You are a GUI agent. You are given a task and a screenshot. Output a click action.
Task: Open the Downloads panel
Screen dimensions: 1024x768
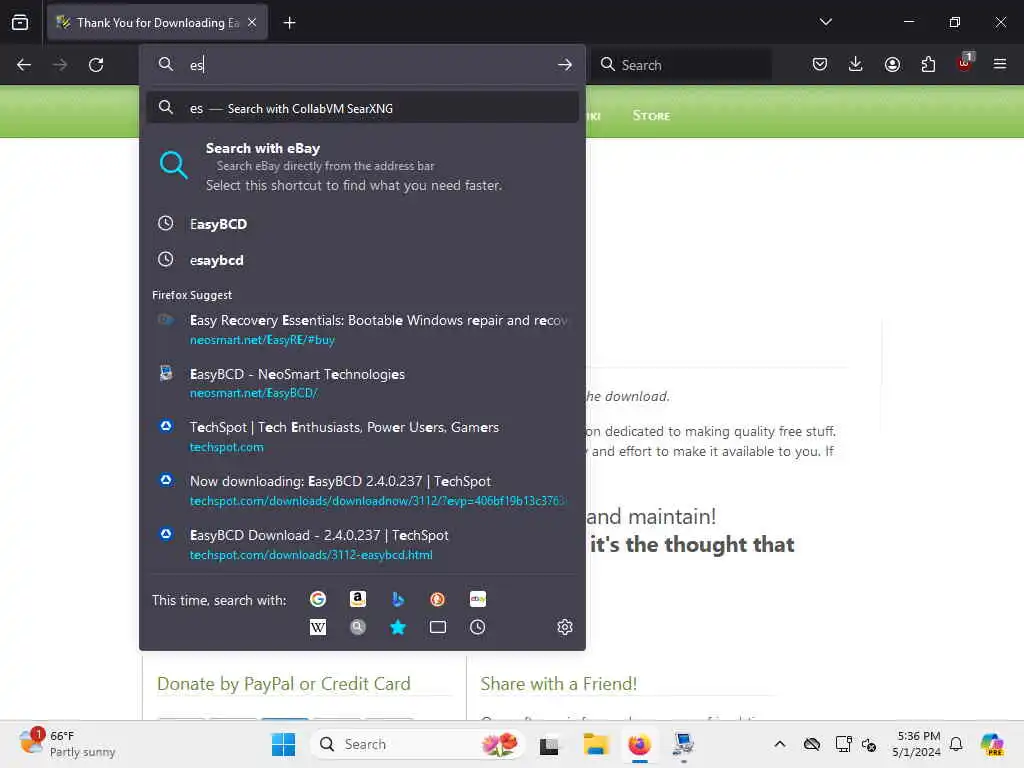(856, 64)
